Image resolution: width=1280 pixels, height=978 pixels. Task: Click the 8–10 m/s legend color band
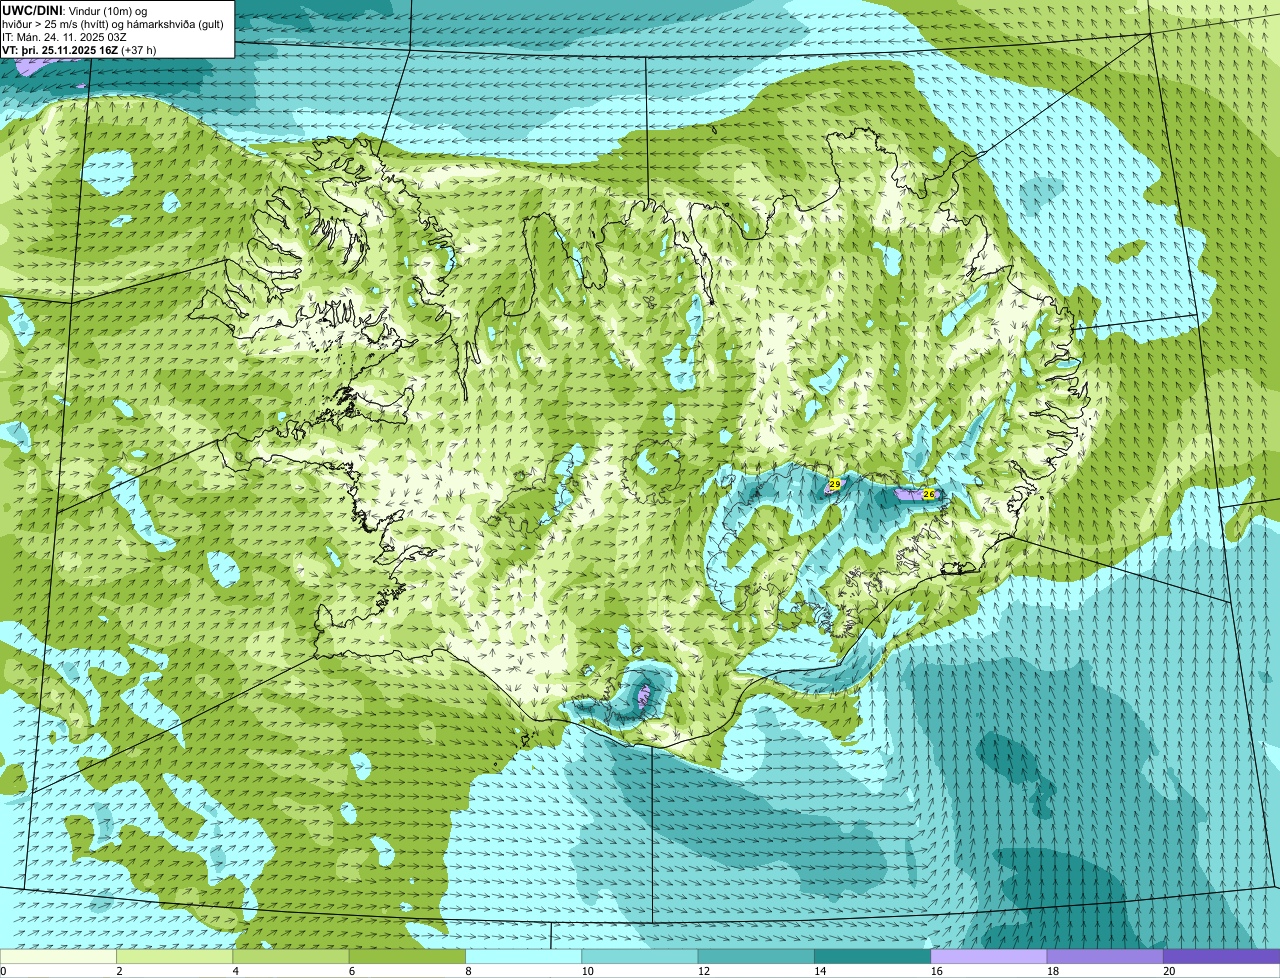coord(524,956)
